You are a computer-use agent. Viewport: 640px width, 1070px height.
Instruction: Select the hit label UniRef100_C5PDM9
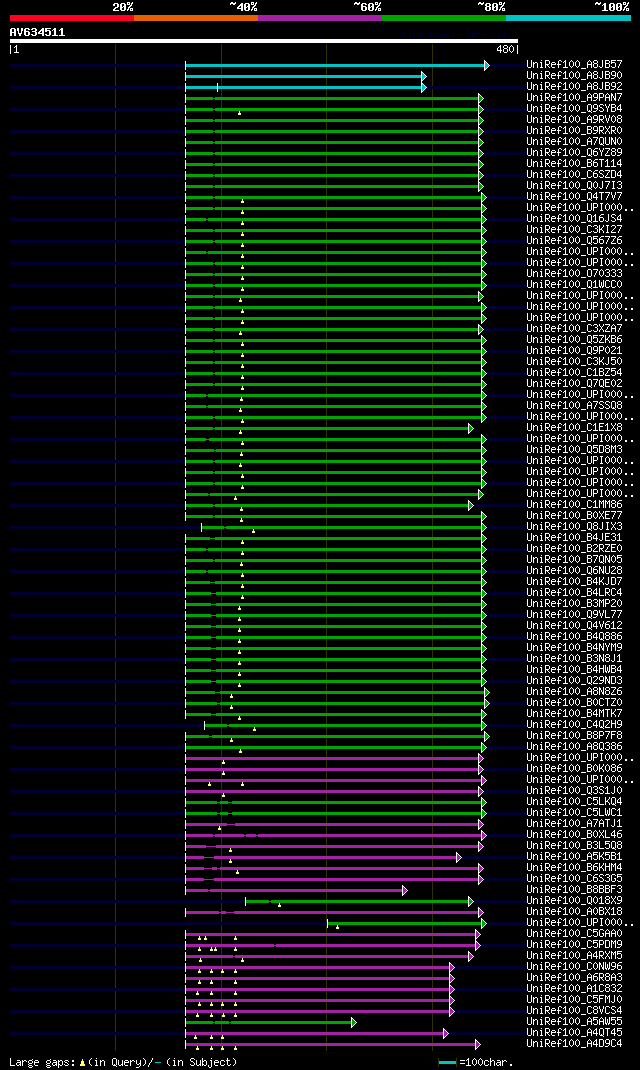[574, 945]
